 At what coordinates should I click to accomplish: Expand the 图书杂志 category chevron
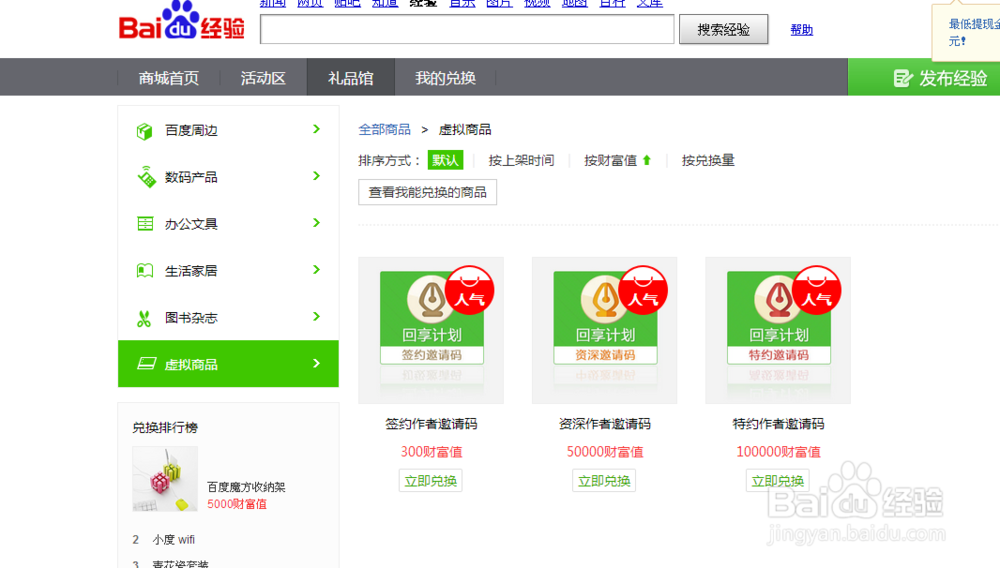coord(316,316)
